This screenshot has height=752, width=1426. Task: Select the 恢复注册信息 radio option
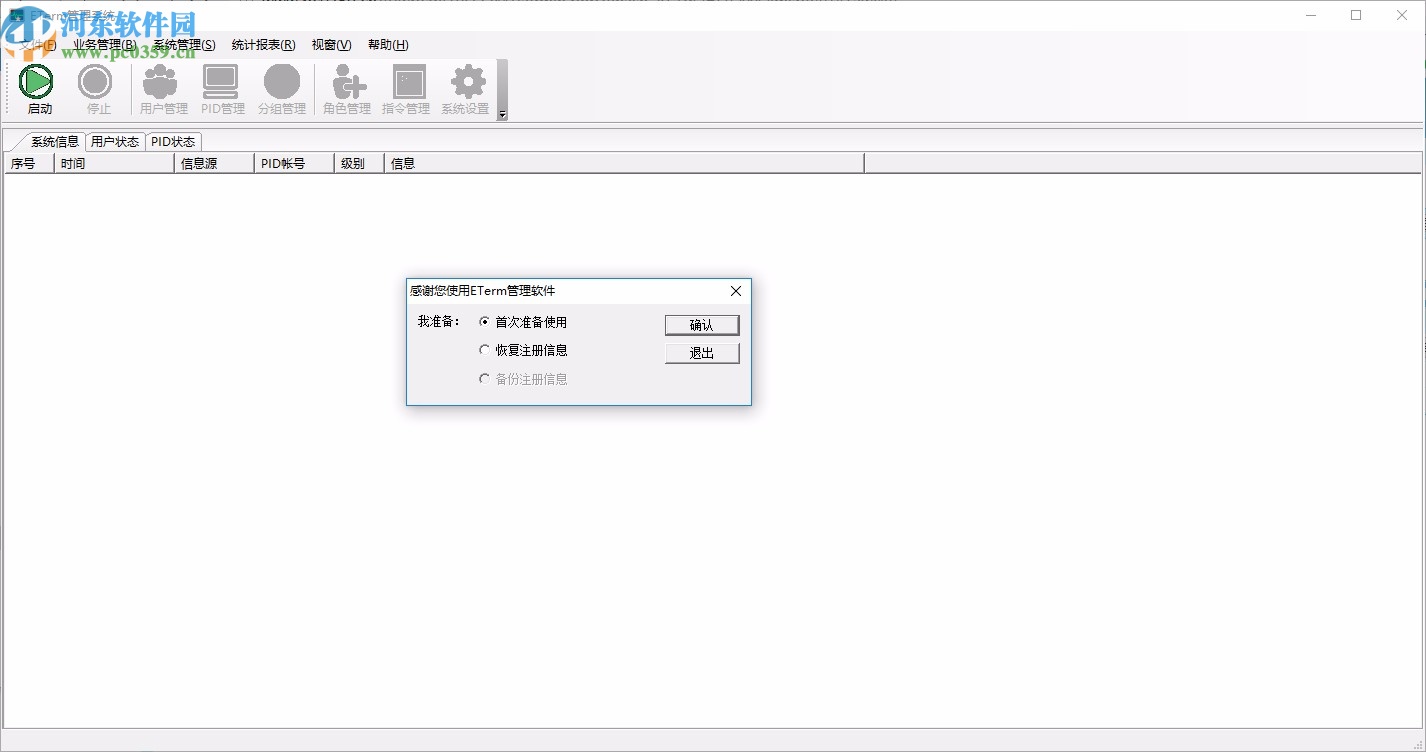pyautogui.click(x=485, y=350)
